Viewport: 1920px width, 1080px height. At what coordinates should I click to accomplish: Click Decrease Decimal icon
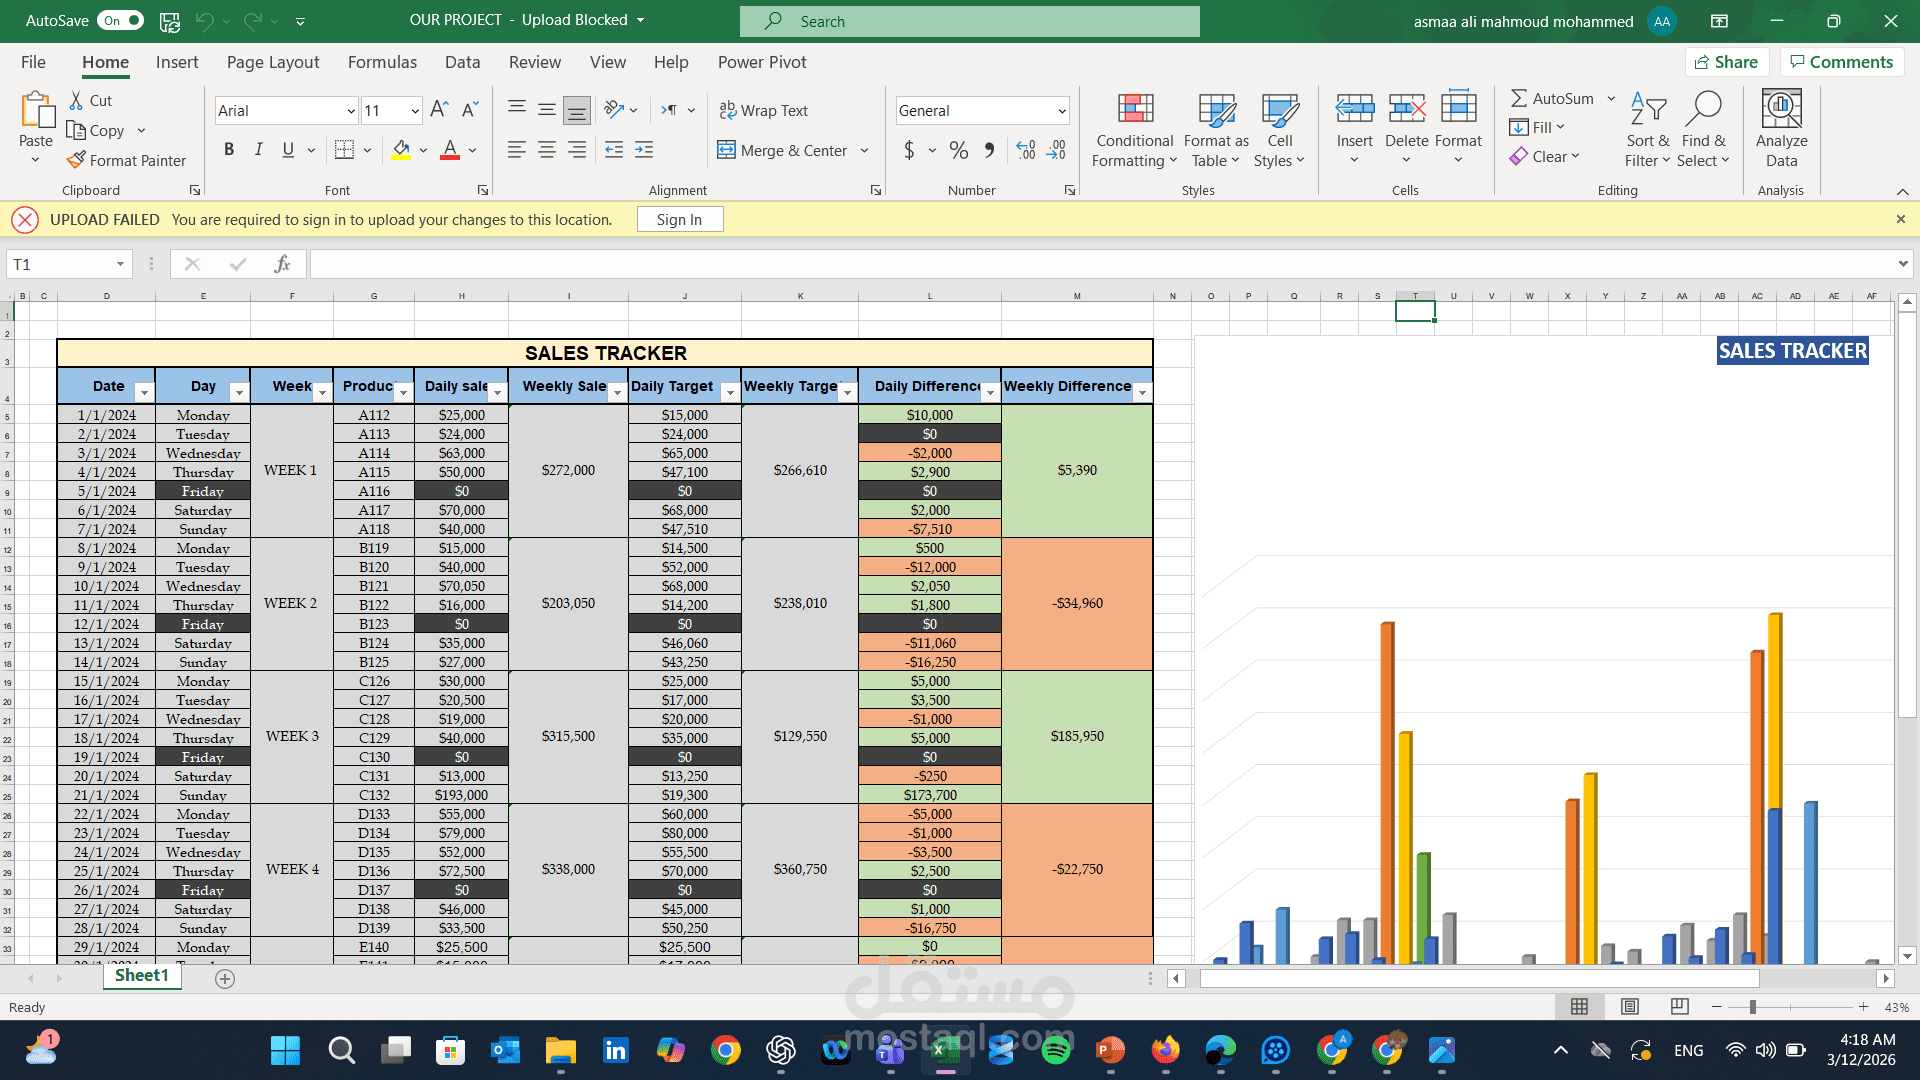point(1056,150)
